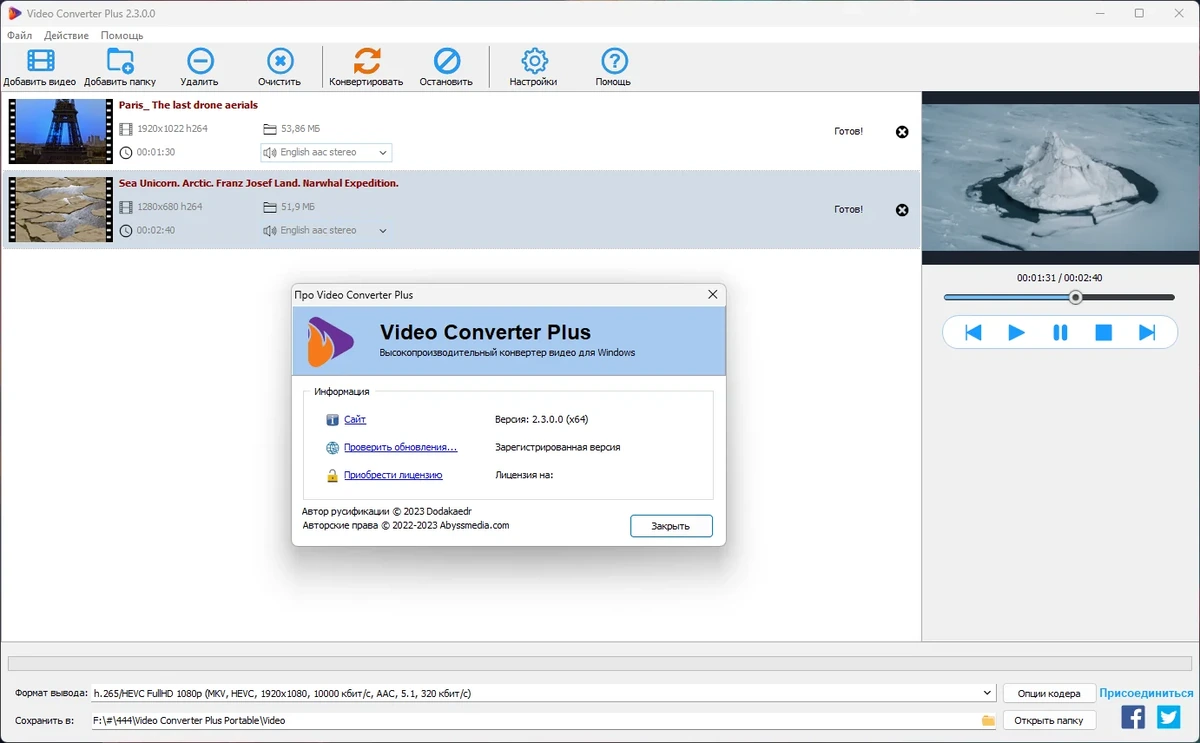Click the Помощь question mark toolbar icon

click(613, 61)
